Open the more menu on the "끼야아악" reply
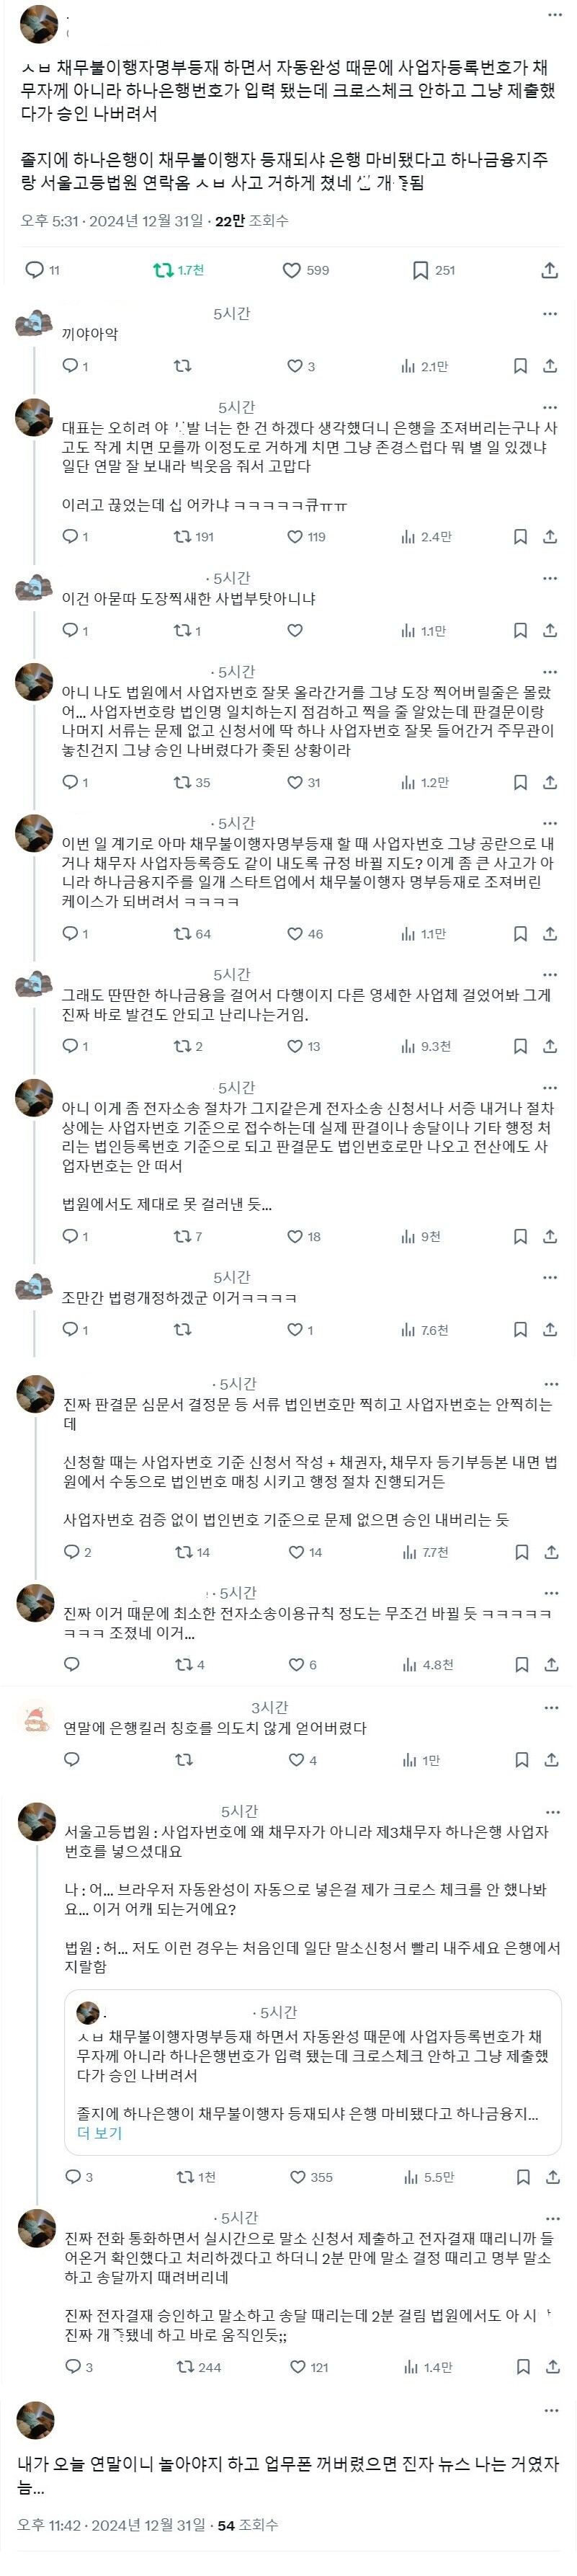This screenshot has width=577, height=2576. 550,314
